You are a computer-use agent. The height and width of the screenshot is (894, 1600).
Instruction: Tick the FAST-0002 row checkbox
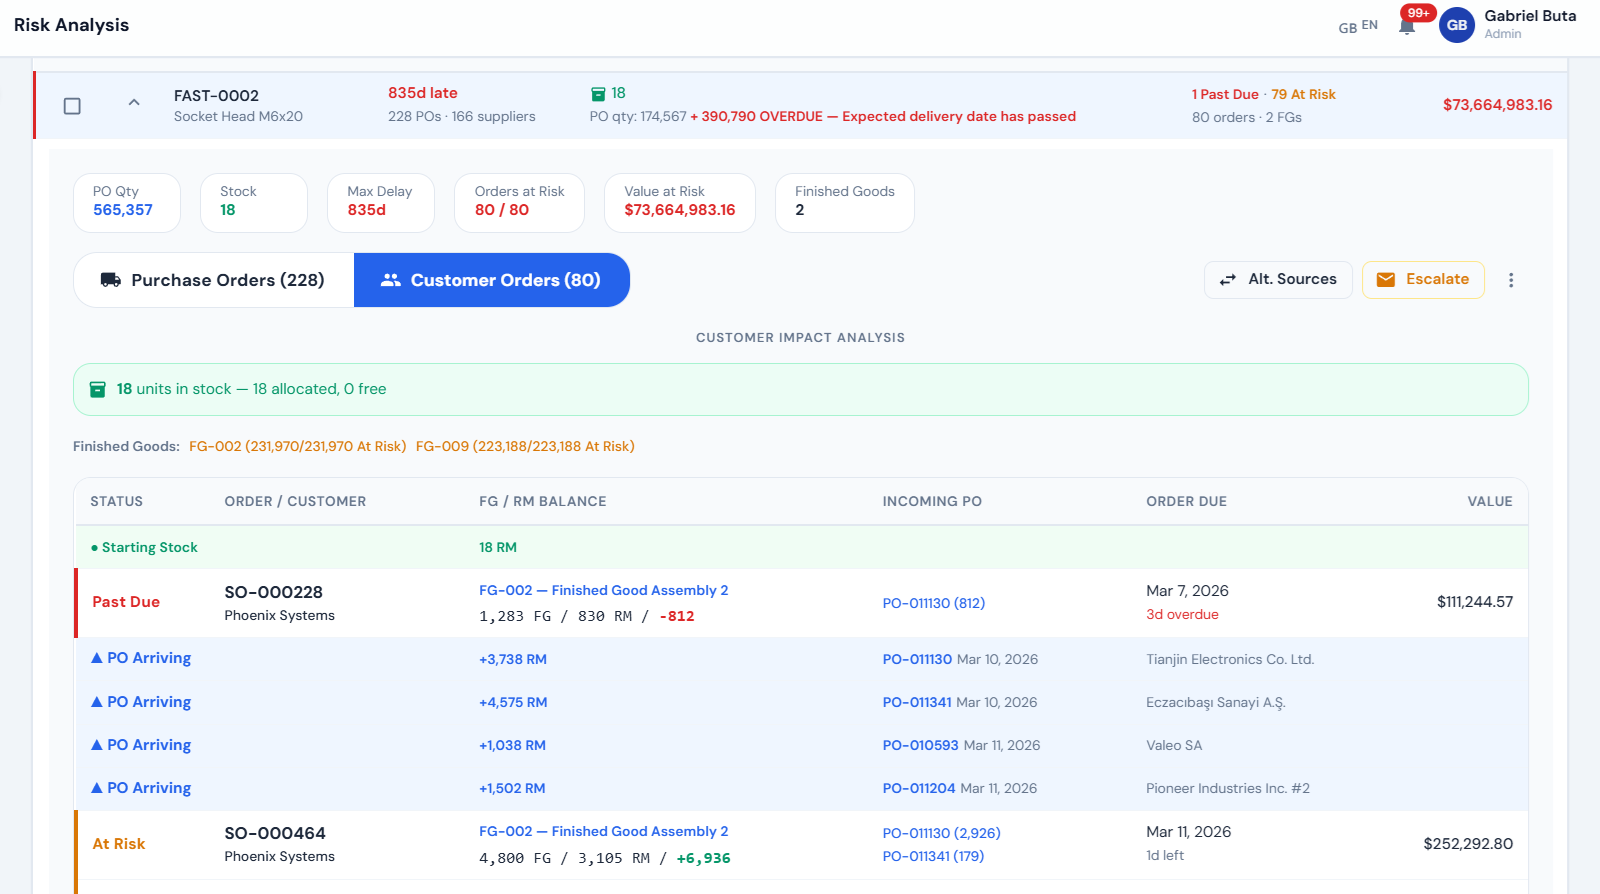pyautogui.click(x=72, y=106)
